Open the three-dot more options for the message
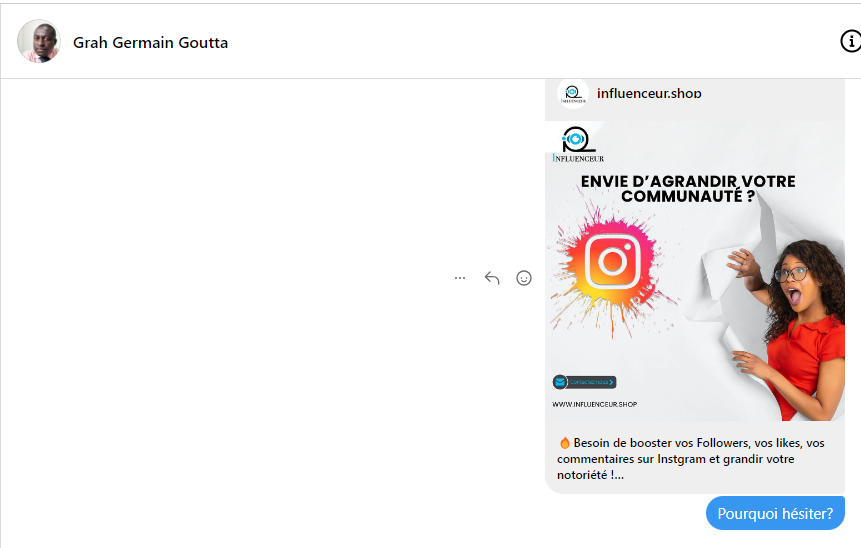This screenshot has height=548, width=861. tap(460, 278)
